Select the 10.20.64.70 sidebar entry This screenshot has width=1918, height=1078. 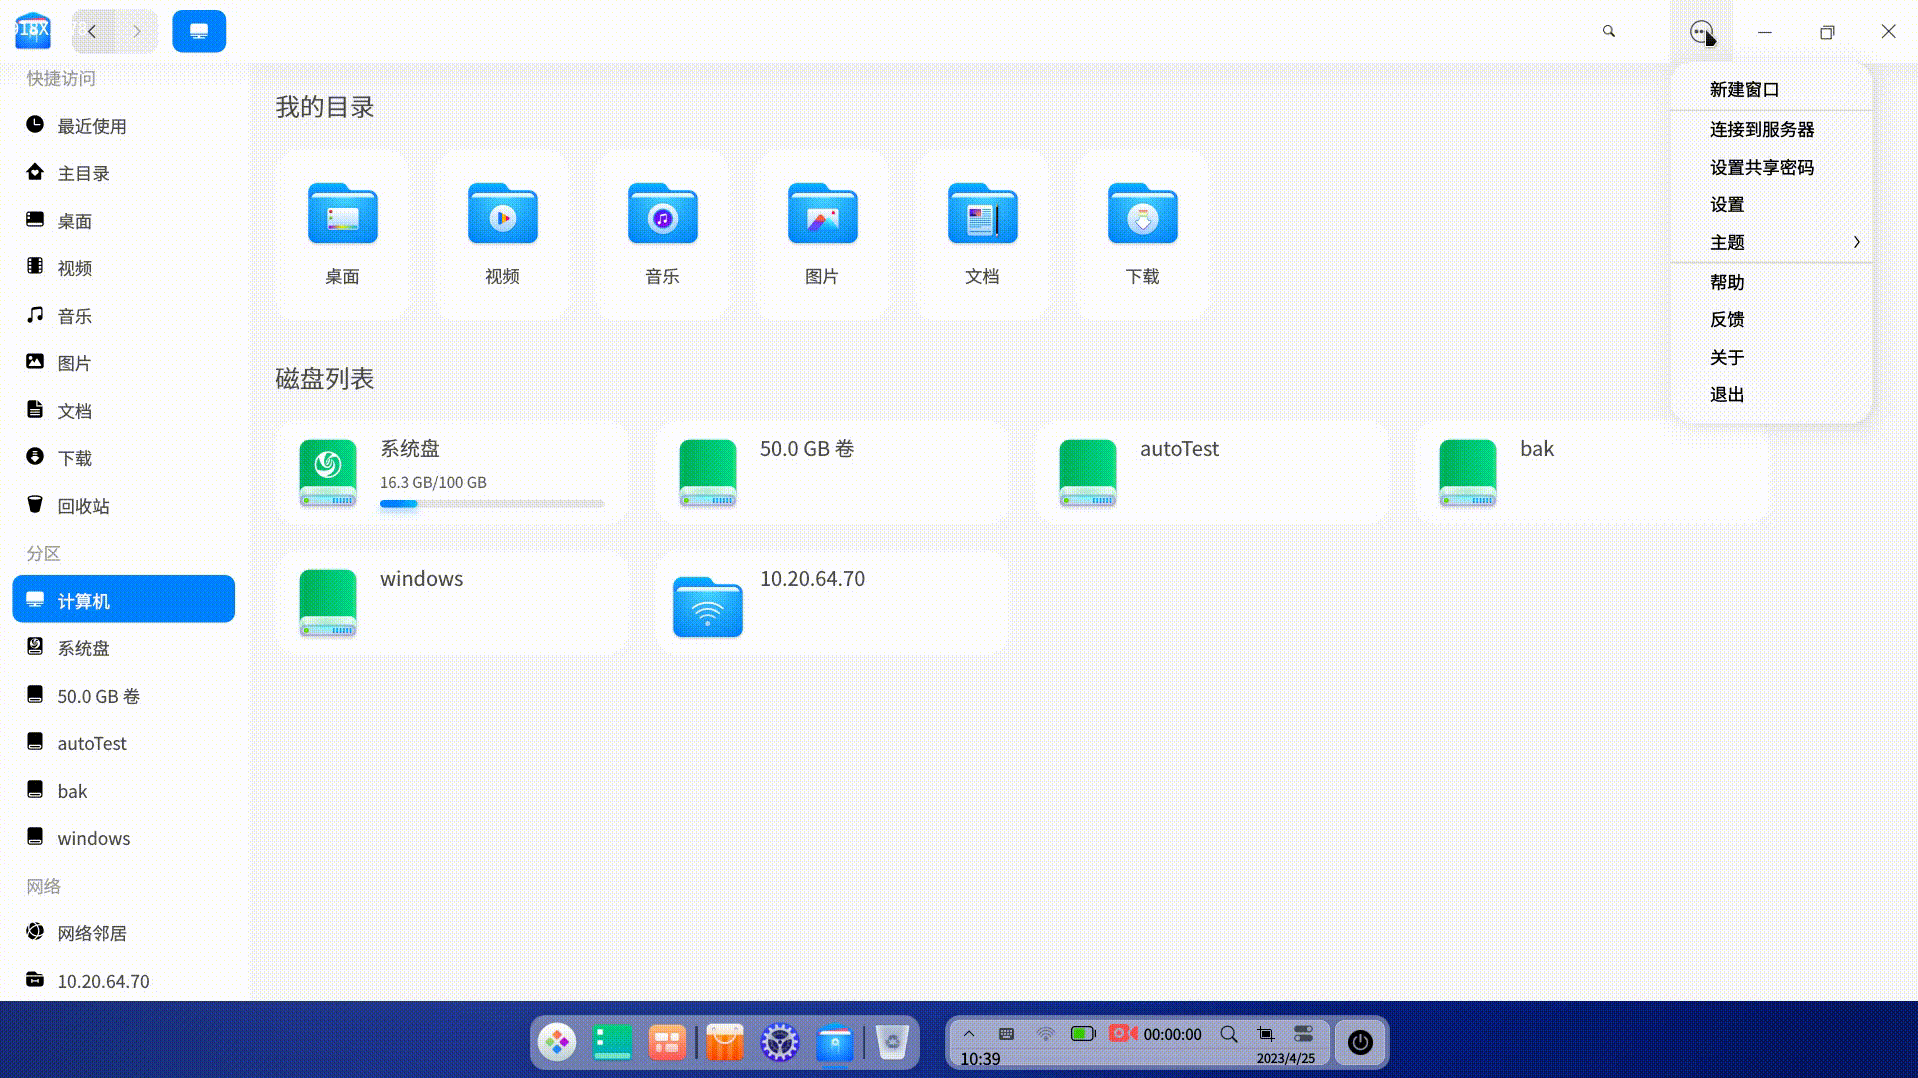click(124, 981)
